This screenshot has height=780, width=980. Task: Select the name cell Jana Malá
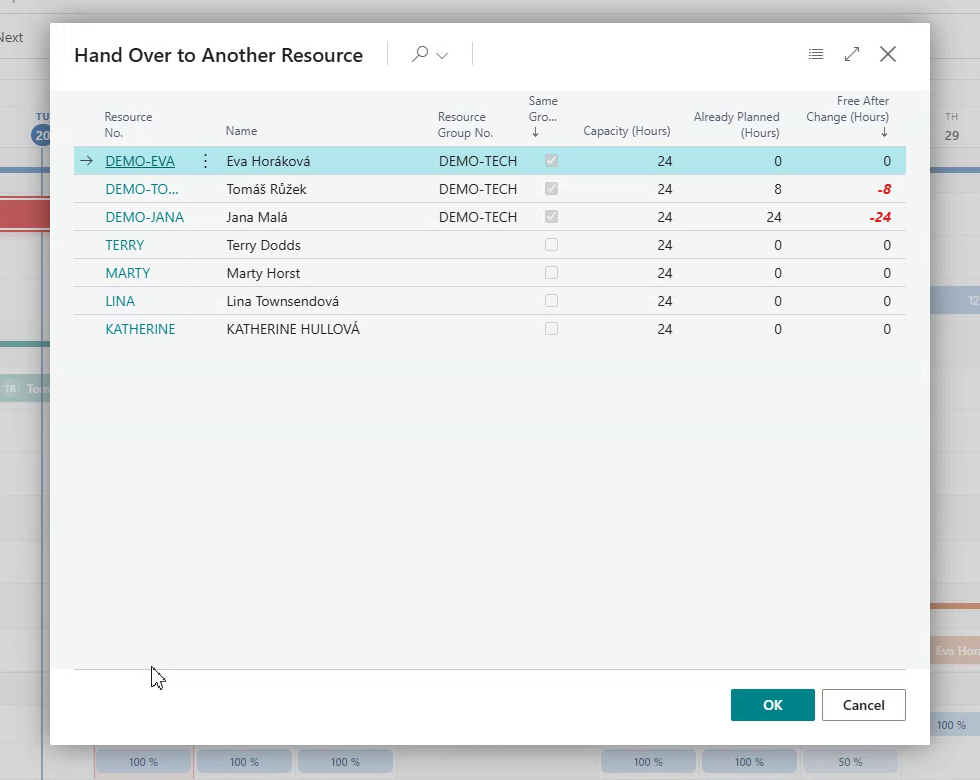point(257,218)
